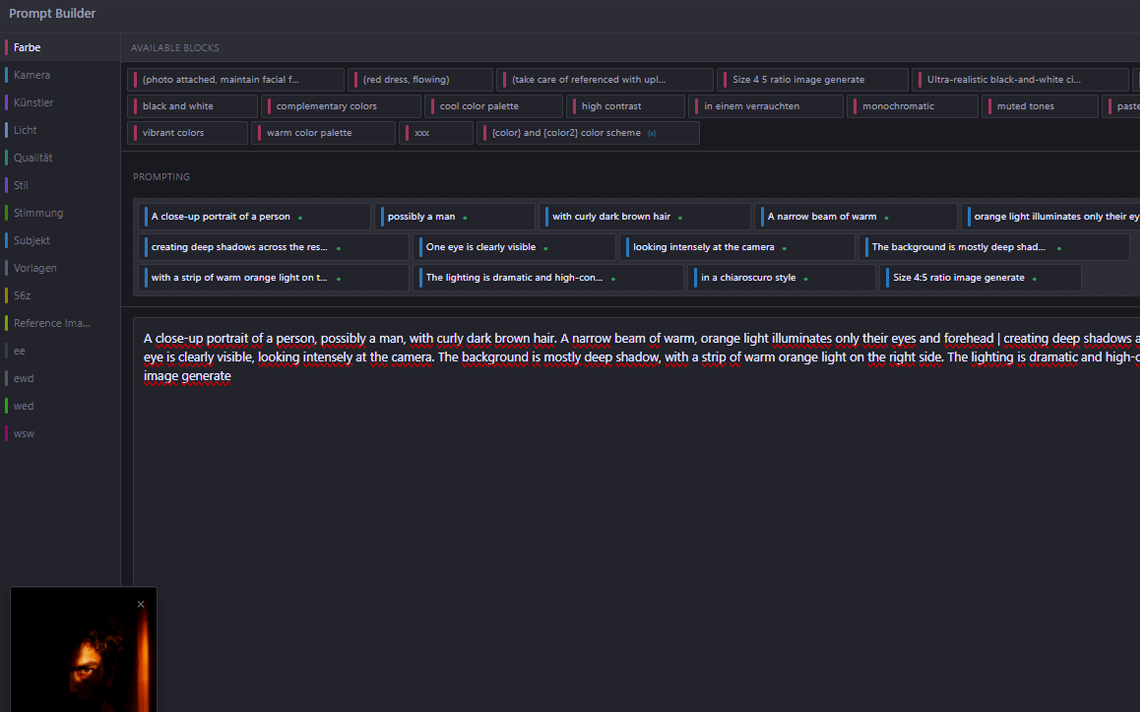Click 'Size 4:5 ratio image generate' prompt block
Viewport: 1140px width, 712px height.
(958, 278)
